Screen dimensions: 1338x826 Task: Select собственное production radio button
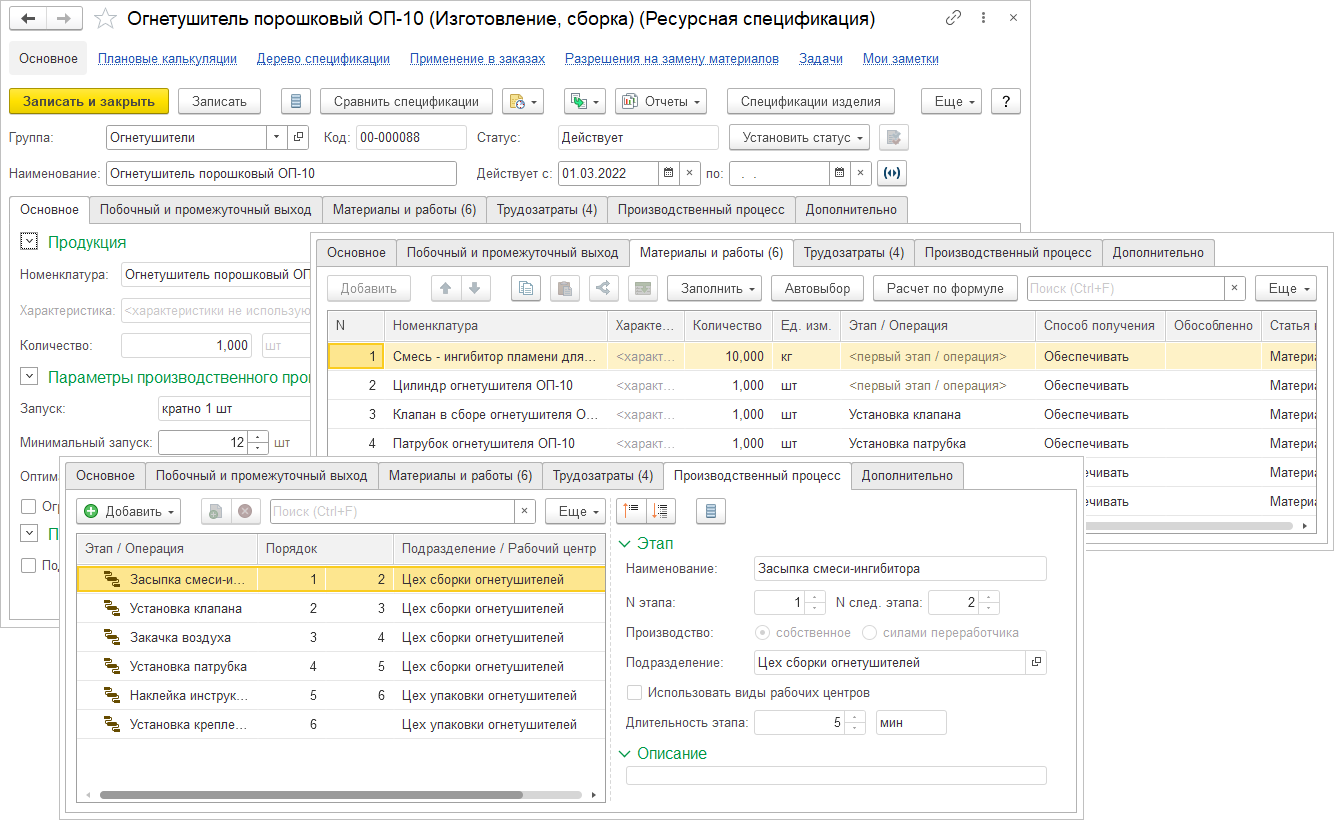tap(763, 632)
